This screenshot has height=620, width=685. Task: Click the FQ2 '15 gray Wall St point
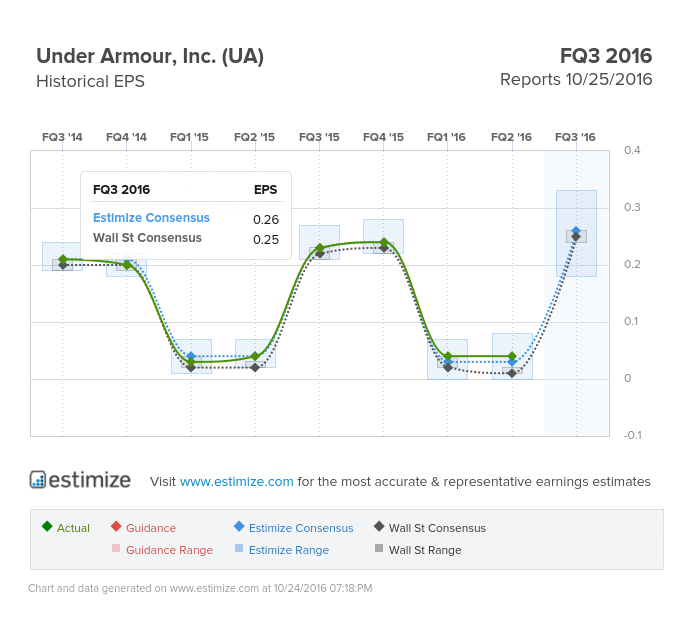[x=255, y=367]
